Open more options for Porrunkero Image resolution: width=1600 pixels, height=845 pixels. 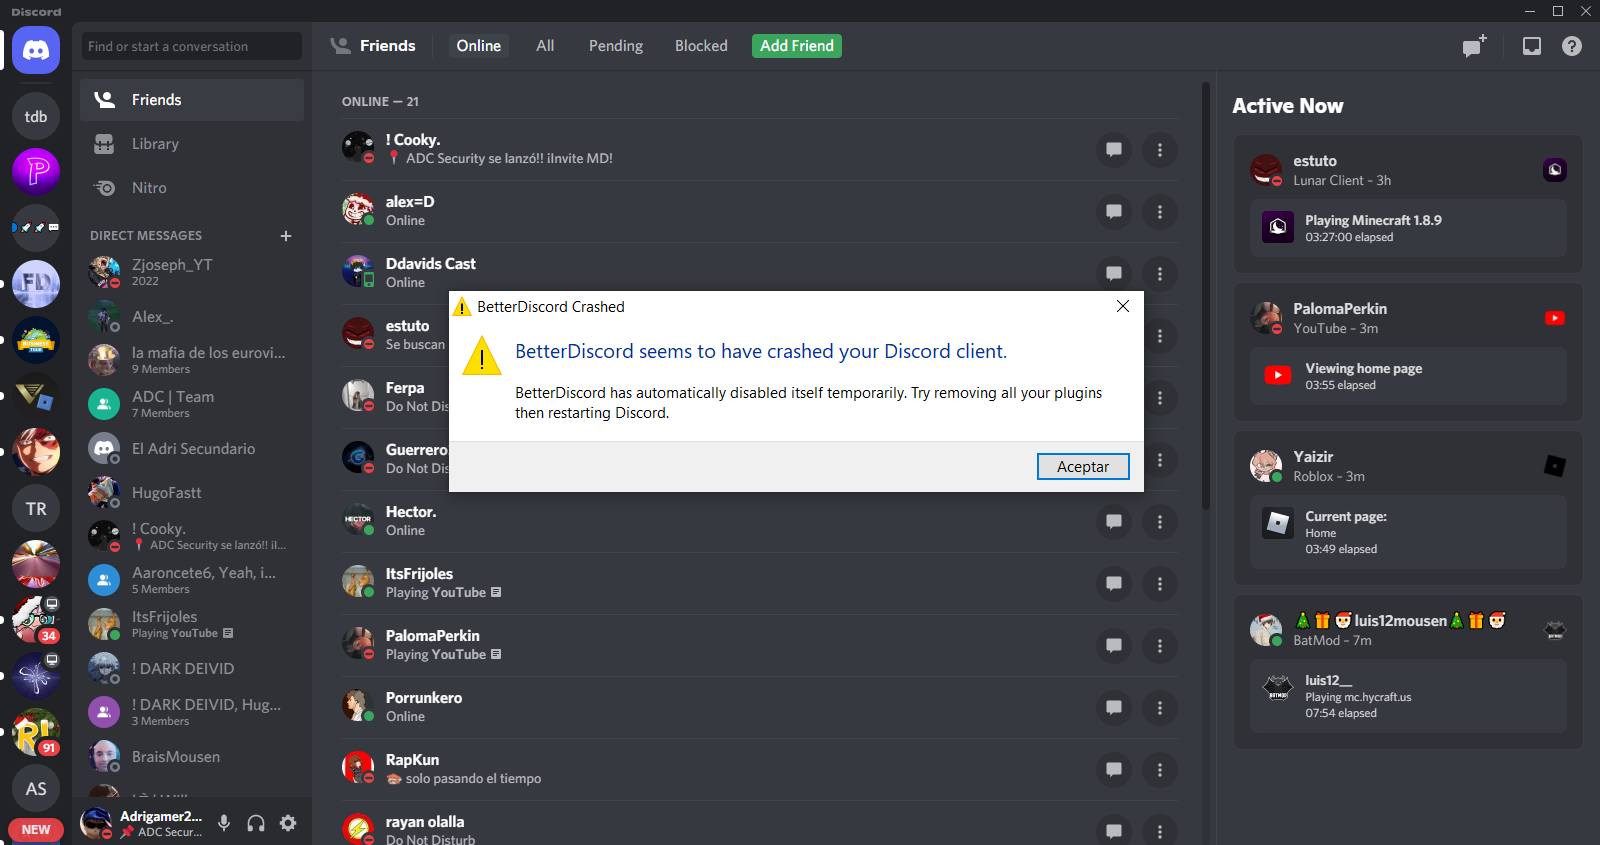click(1160, 708)
